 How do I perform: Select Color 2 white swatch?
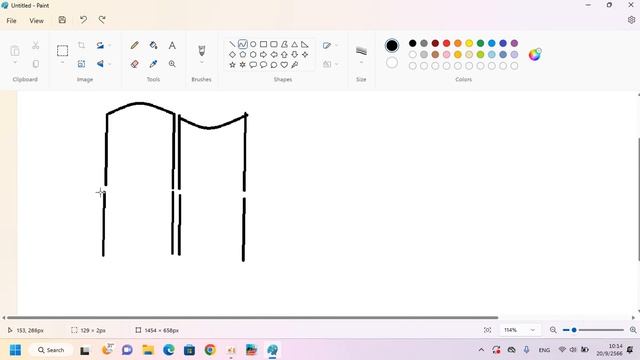pos(392,63)
